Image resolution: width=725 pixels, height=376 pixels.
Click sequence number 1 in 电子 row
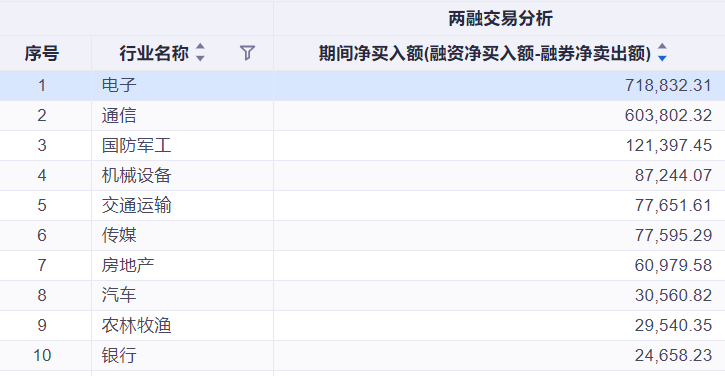tap(42, 85)
